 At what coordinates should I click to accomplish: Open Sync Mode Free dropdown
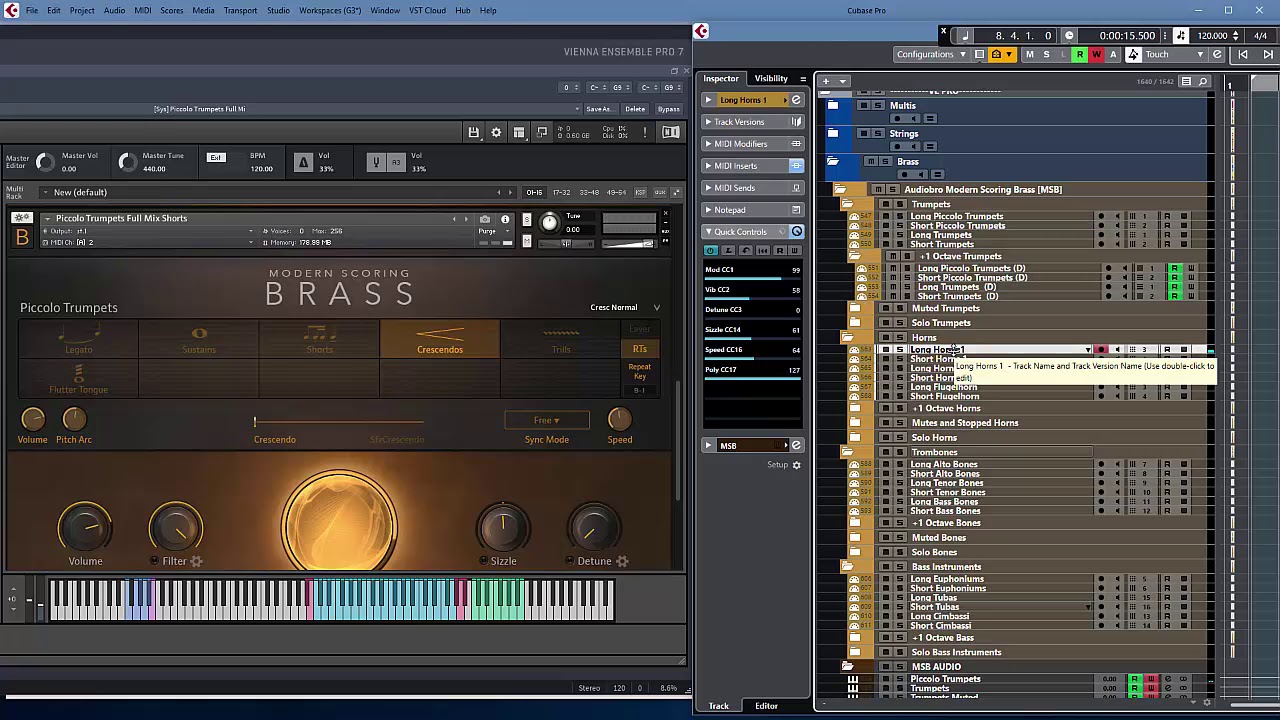coord(546,420)
